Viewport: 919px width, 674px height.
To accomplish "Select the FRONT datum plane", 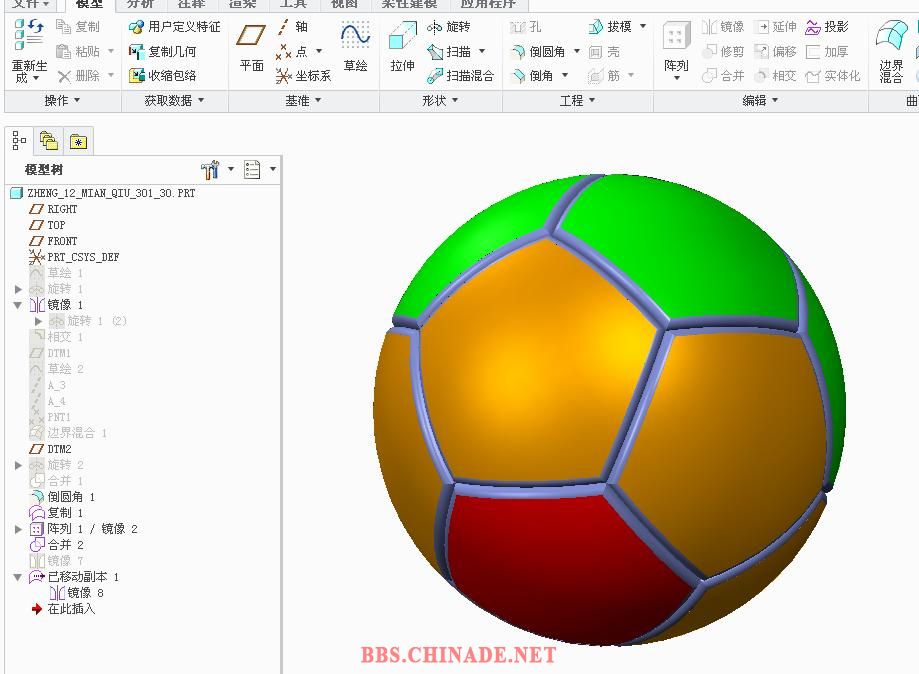I will pyautogui.click(x=53, y=241).
